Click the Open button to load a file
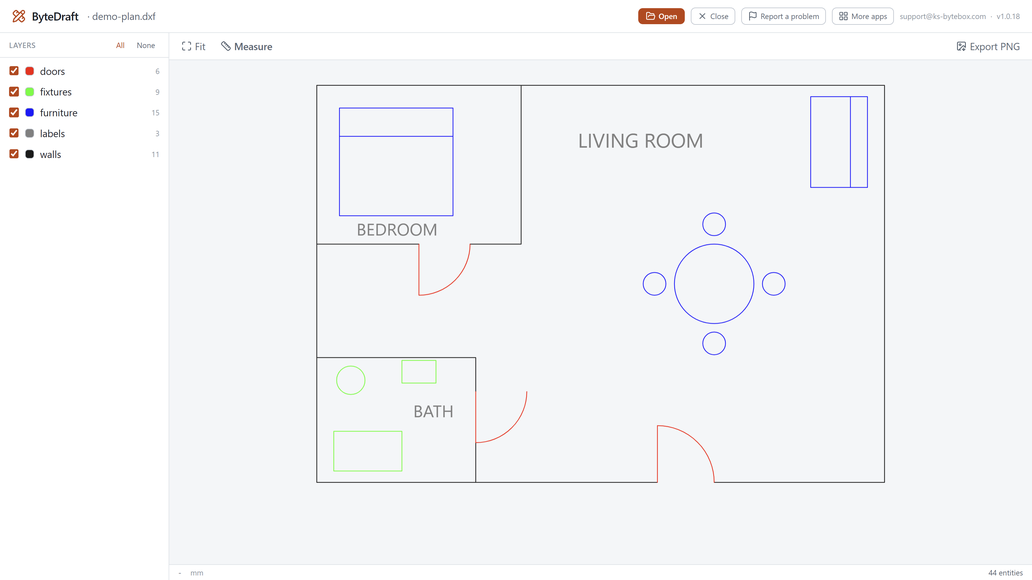1032x580 pixels. (x=661, y=16)
